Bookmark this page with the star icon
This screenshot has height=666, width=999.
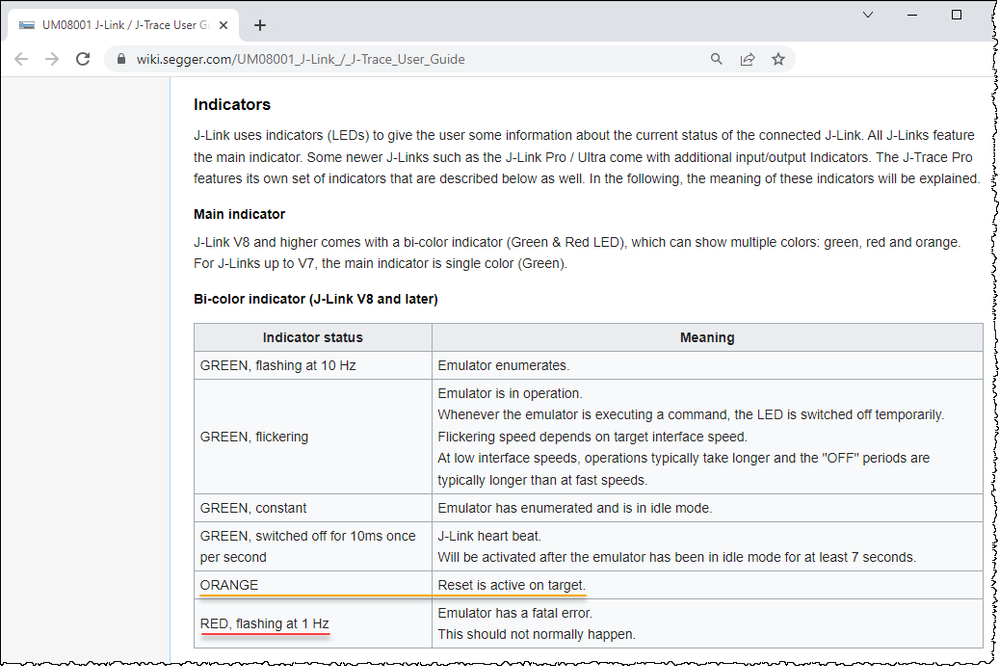pos(778,59)
